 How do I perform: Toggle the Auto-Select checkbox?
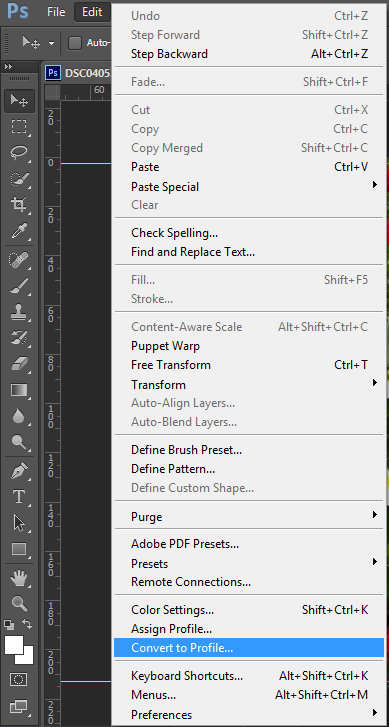pyautogui.click(x=75, y=43)
